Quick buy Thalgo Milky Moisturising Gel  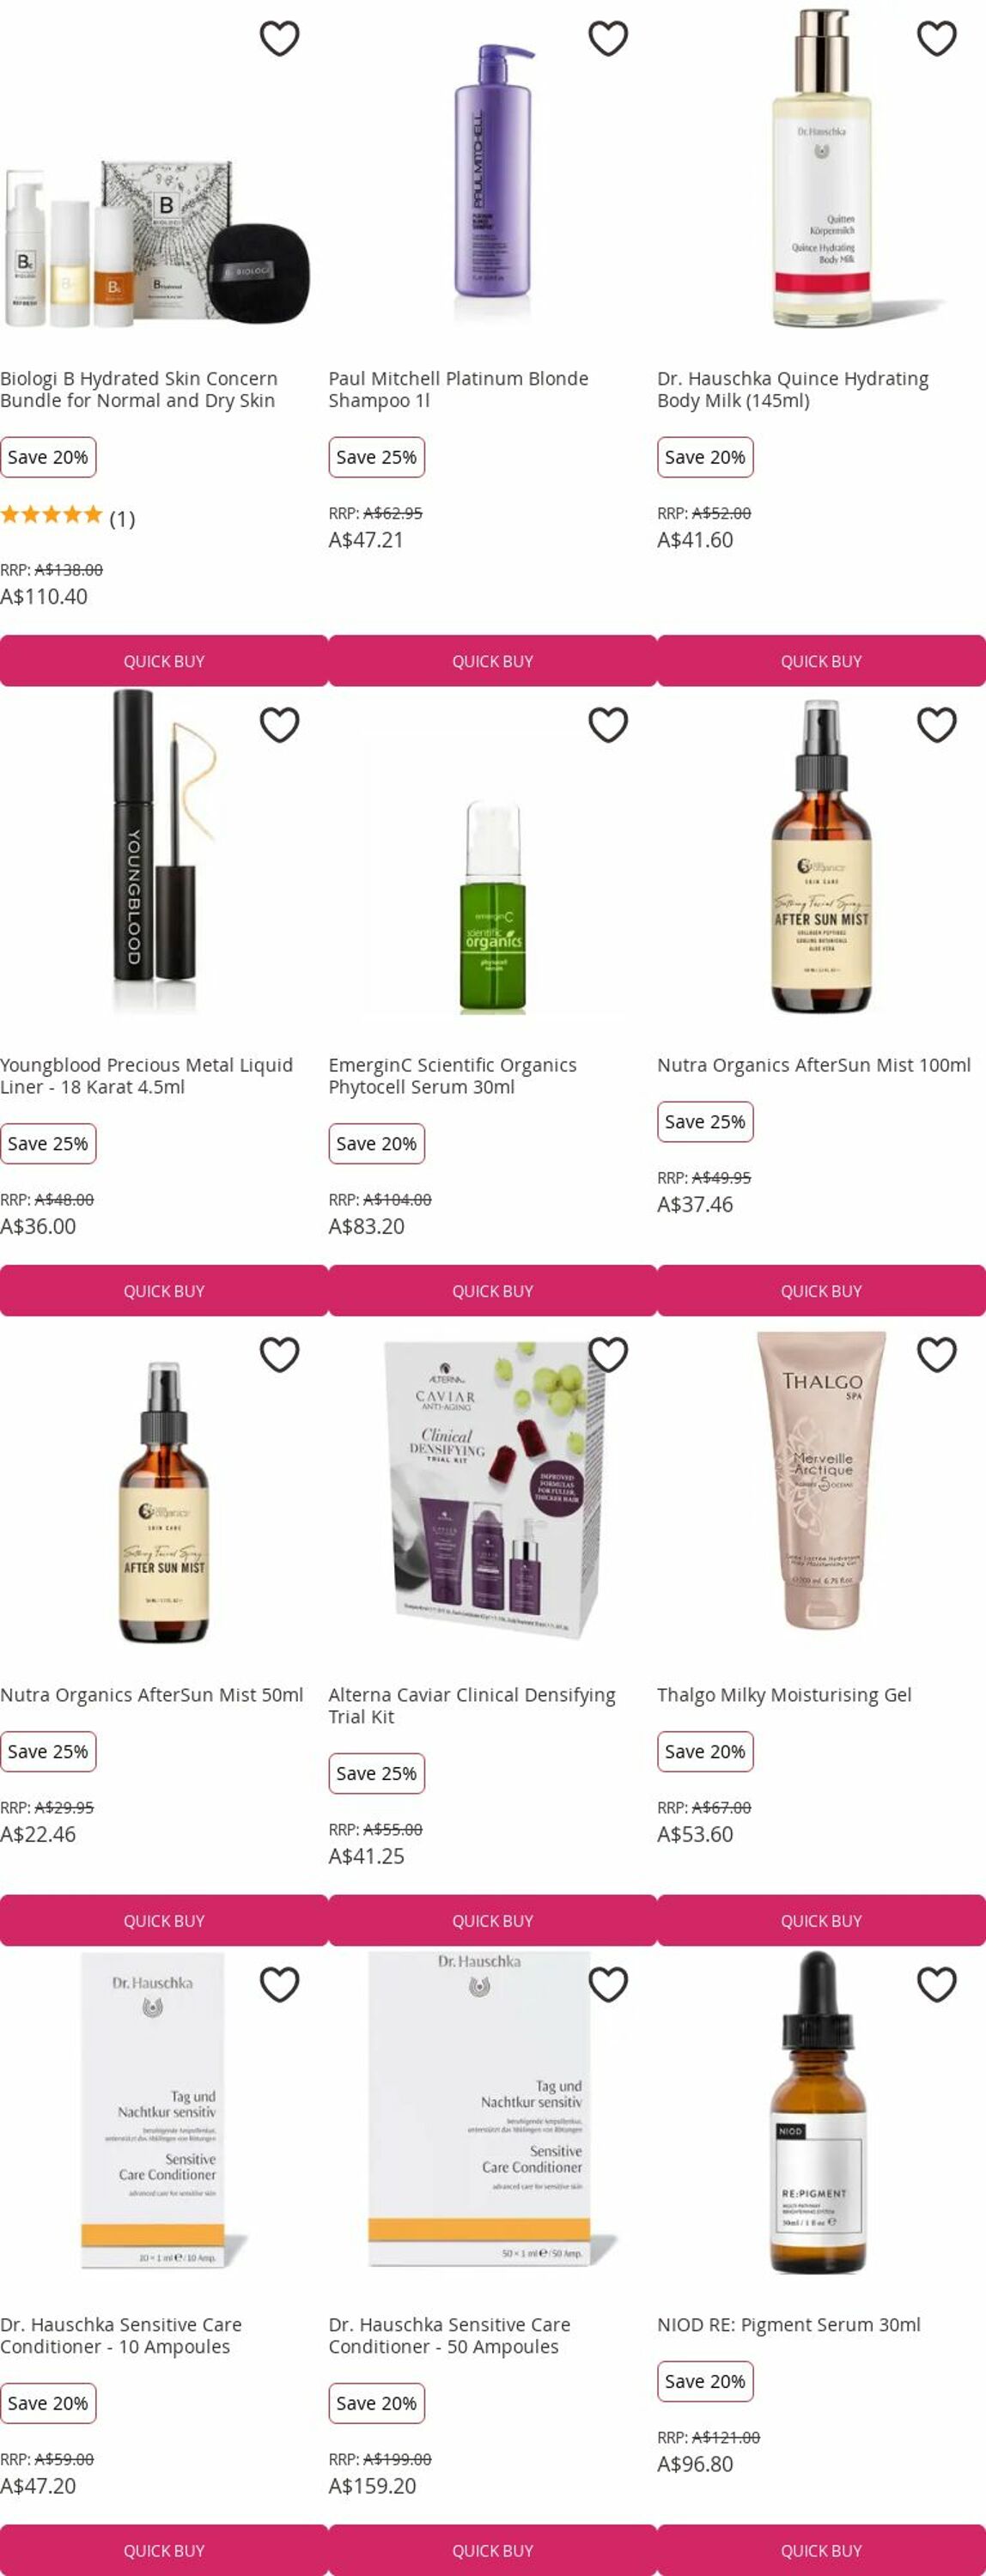click(821, 1921)
